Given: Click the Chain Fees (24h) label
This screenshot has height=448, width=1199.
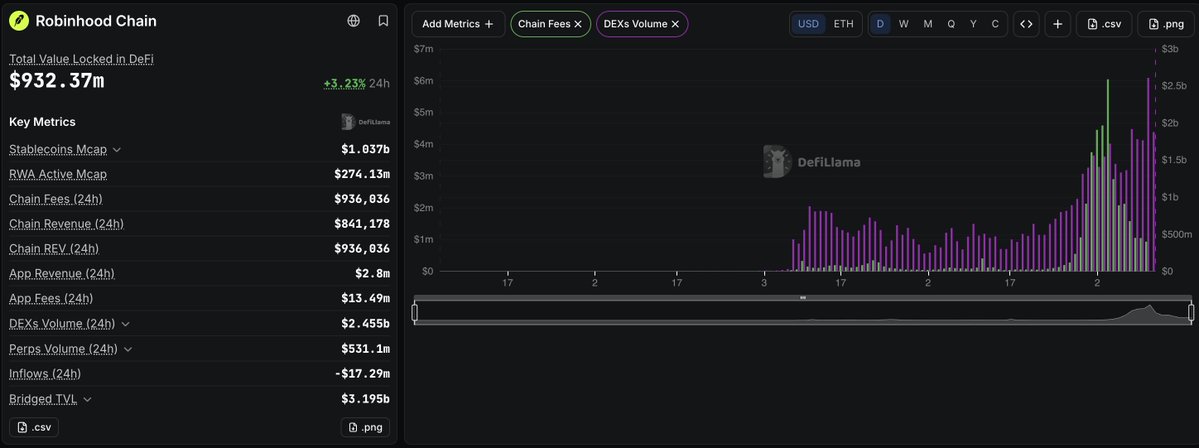Looking at the screenshot, I should 56,199.
